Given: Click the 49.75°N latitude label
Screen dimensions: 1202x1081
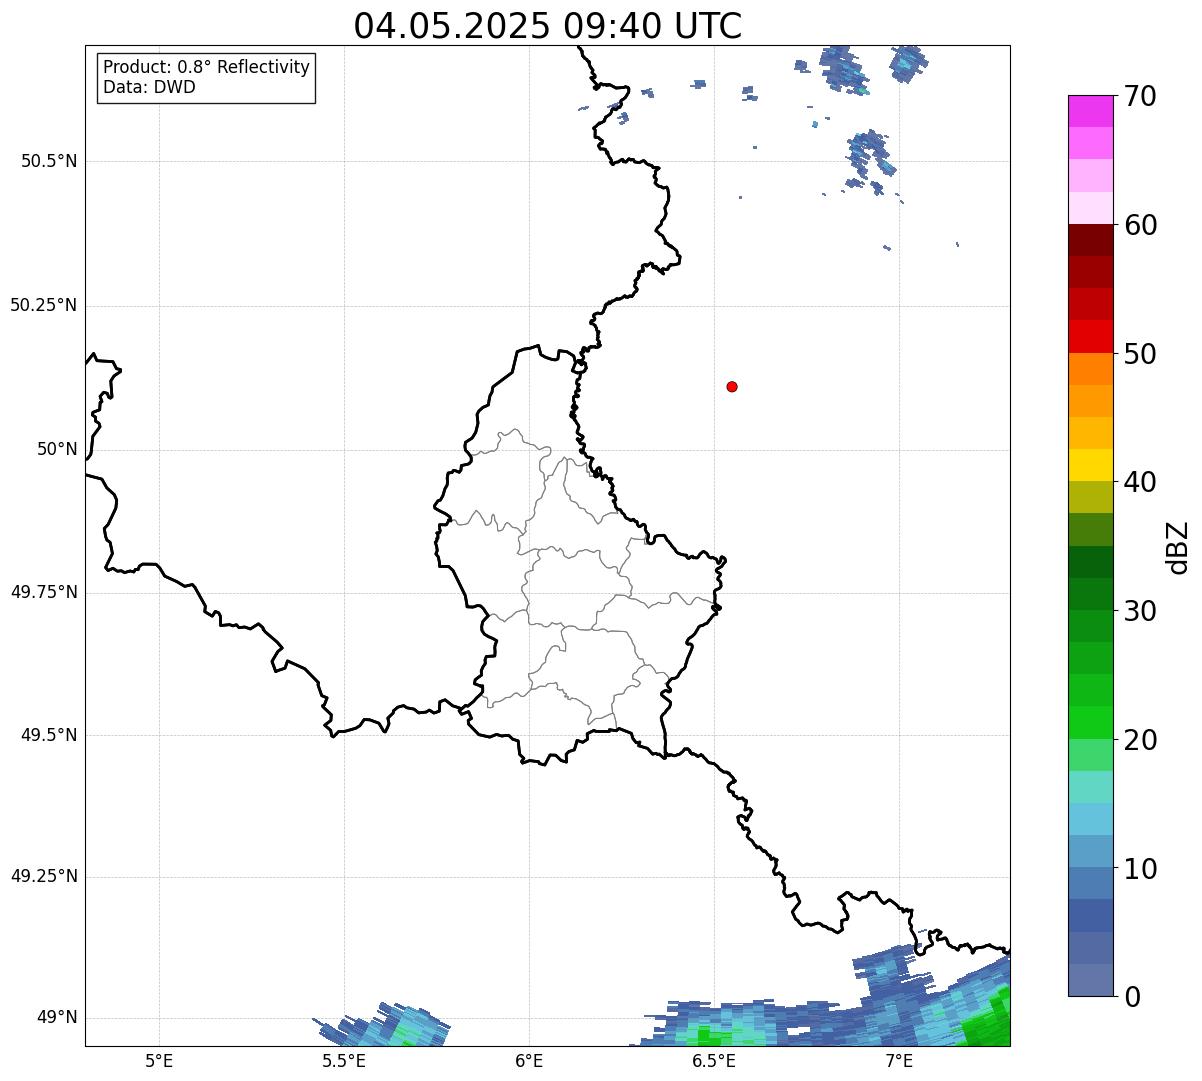Looking at the screenshot, I should [44, 592].
